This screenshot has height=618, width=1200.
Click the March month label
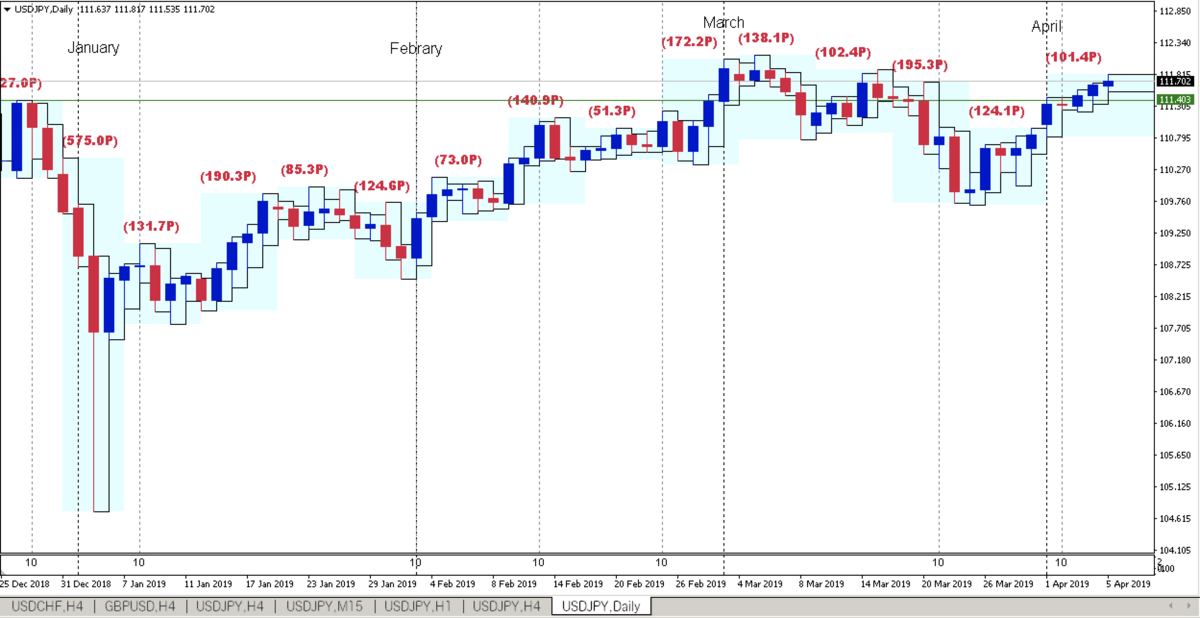click(x=724, y=23)
